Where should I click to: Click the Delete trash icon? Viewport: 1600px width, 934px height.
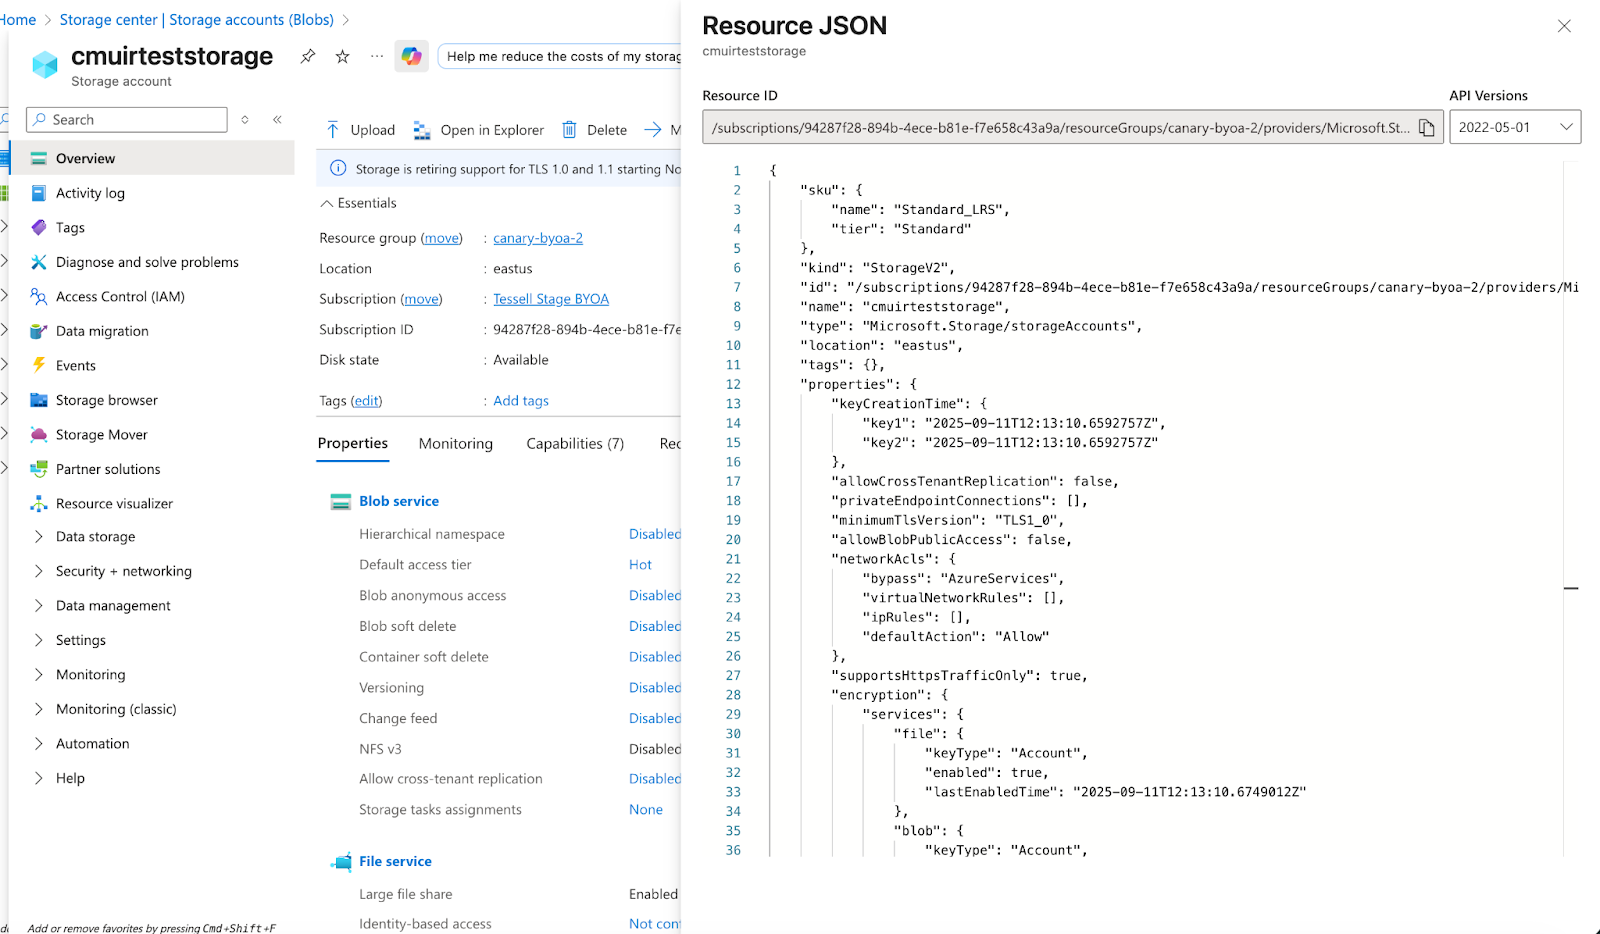pyautogui.click(x=569, y=130)
